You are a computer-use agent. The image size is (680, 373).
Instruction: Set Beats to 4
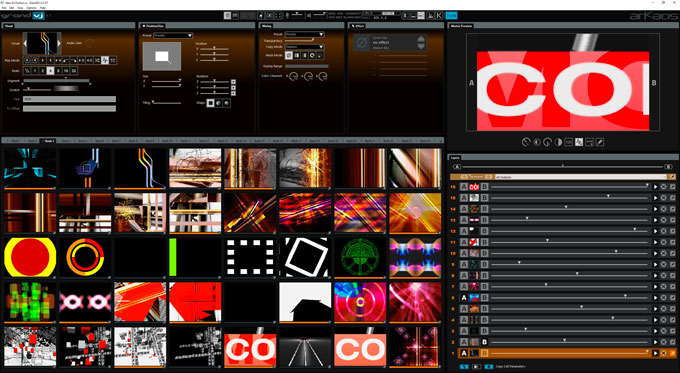(x=50, y=71)
